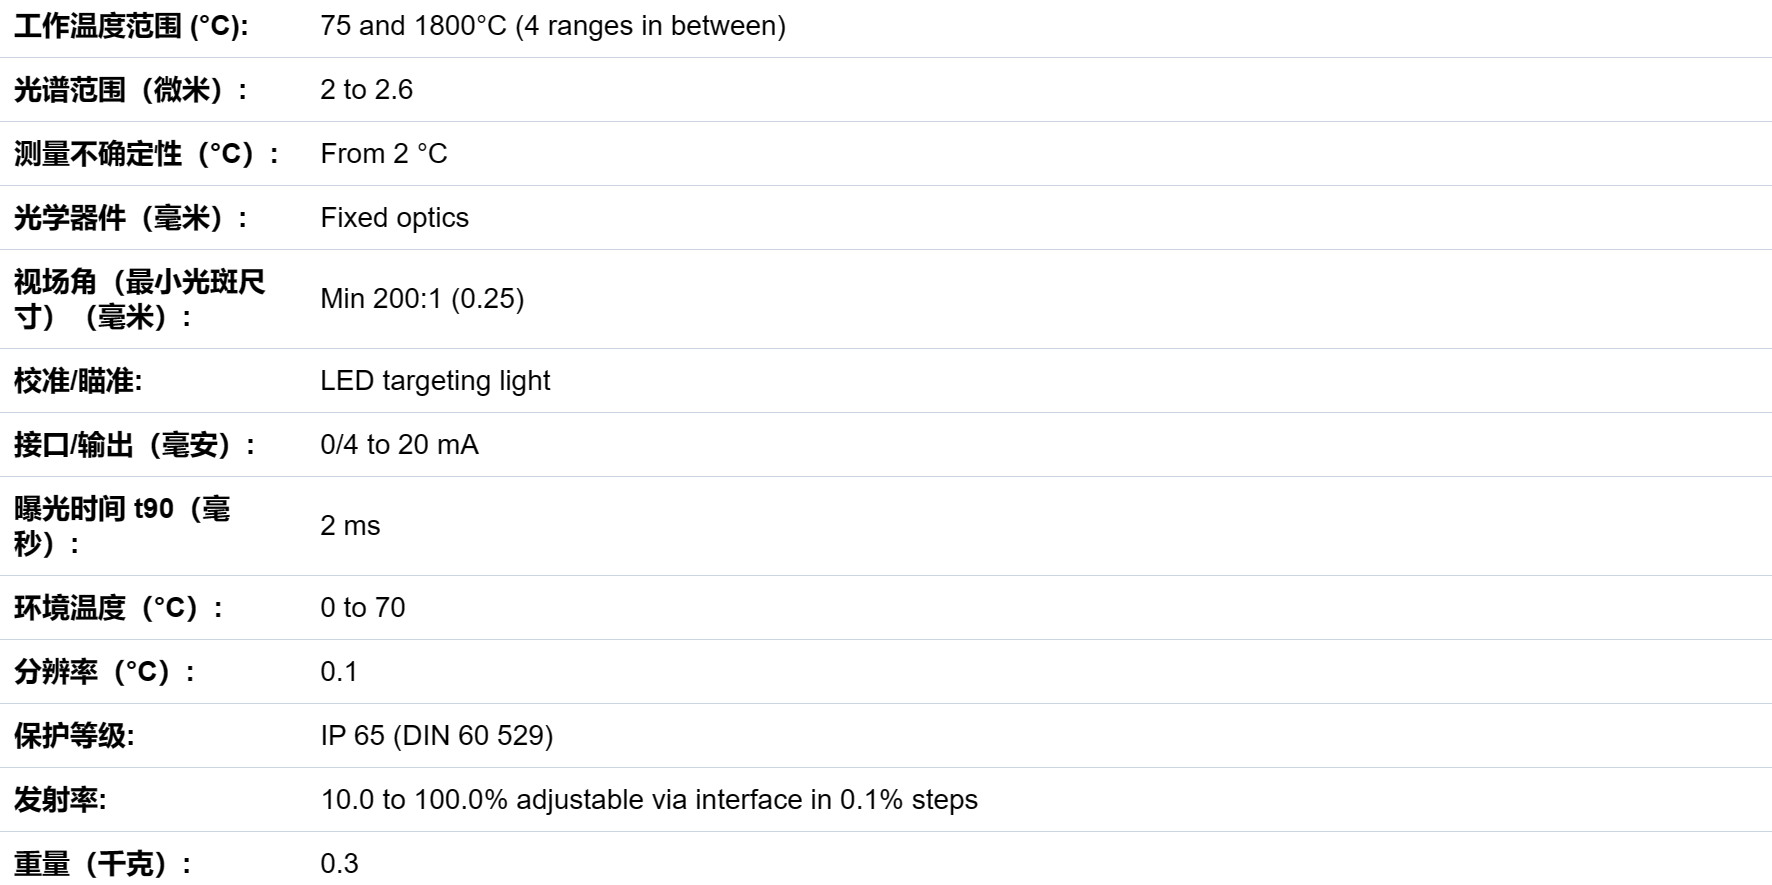1772x885 pixels.
Task: Click the Fixed optics text
Action: pos(394,218)
